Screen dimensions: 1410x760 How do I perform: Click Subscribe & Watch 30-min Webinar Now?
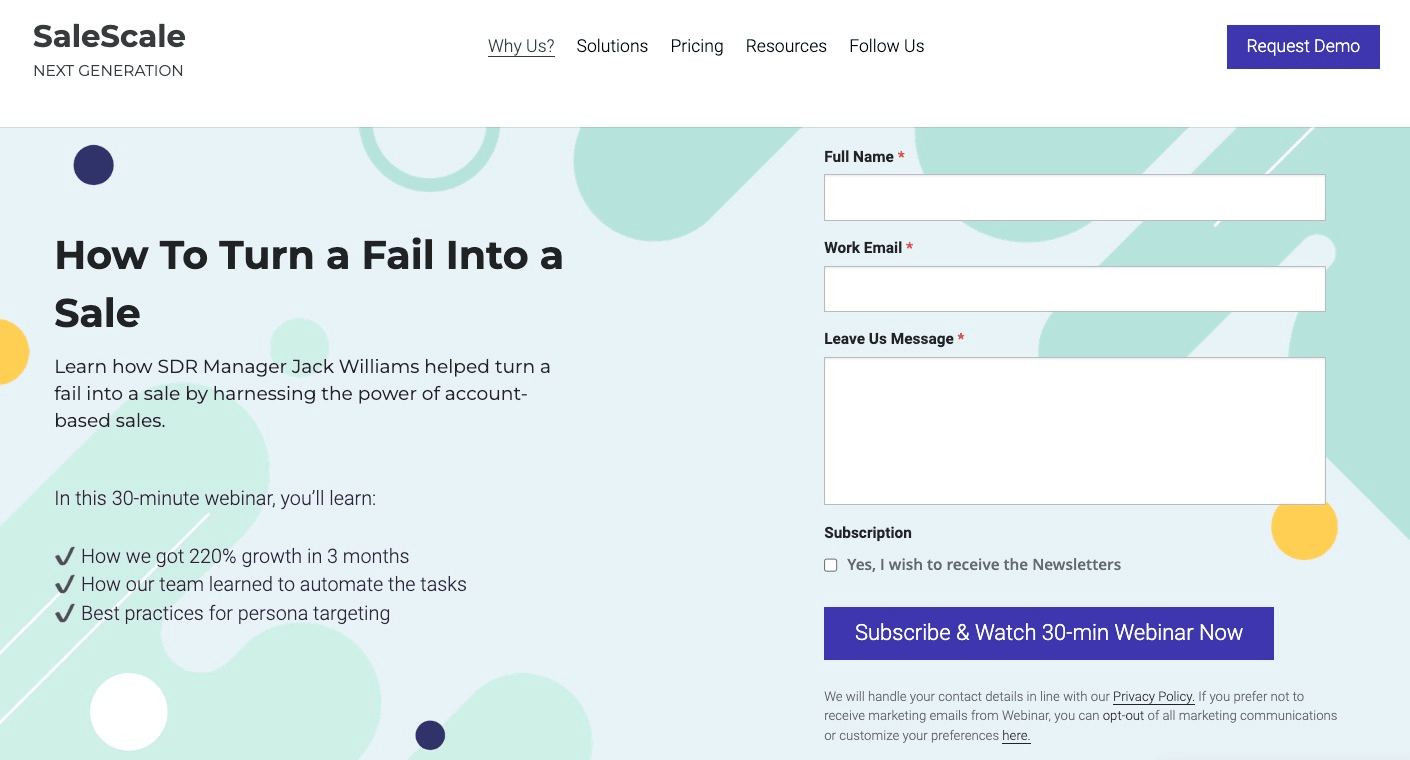pyautogui.click(x=1048, y=633)
